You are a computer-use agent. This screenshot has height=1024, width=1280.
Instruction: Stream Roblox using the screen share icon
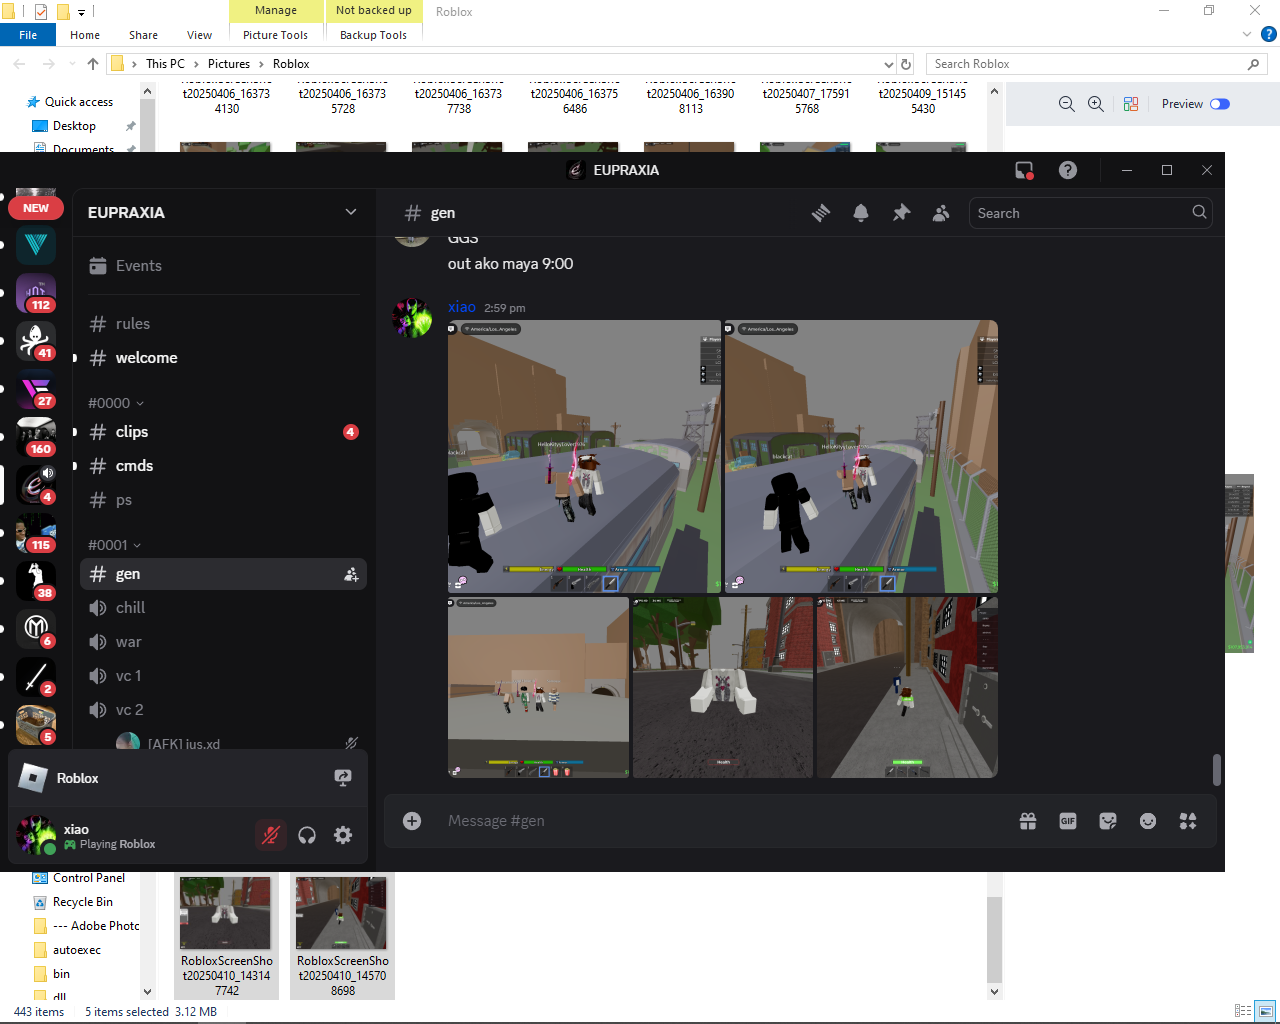343,778
